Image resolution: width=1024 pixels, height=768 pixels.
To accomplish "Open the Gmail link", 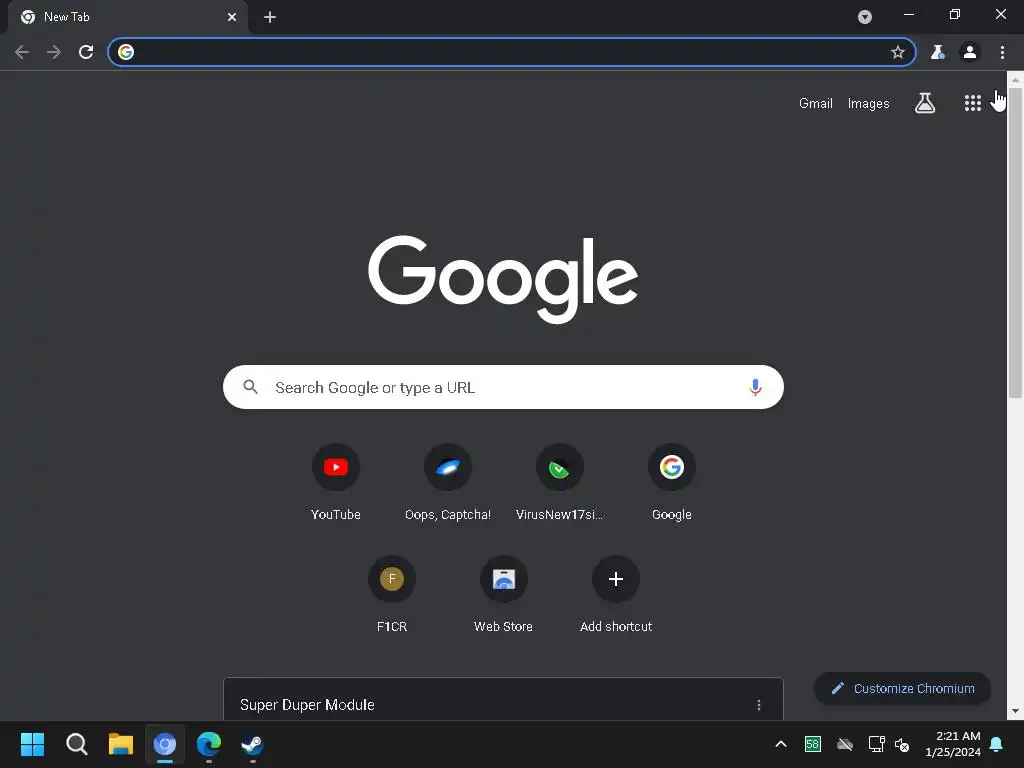I will pyautogui.click(x=816, y=103).
